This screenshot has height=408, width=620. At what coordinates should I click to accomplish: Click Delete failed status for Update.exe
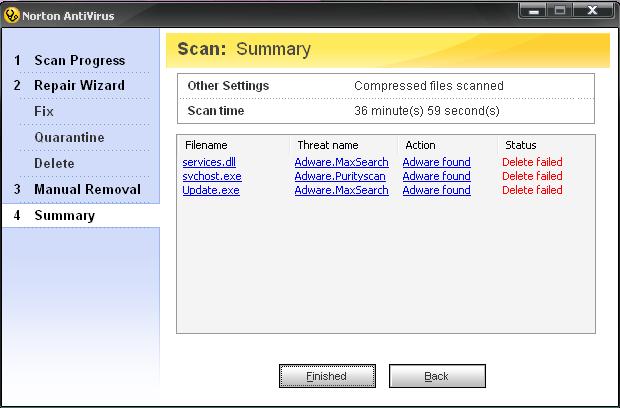pyautogui.click(x=532, y=190)
